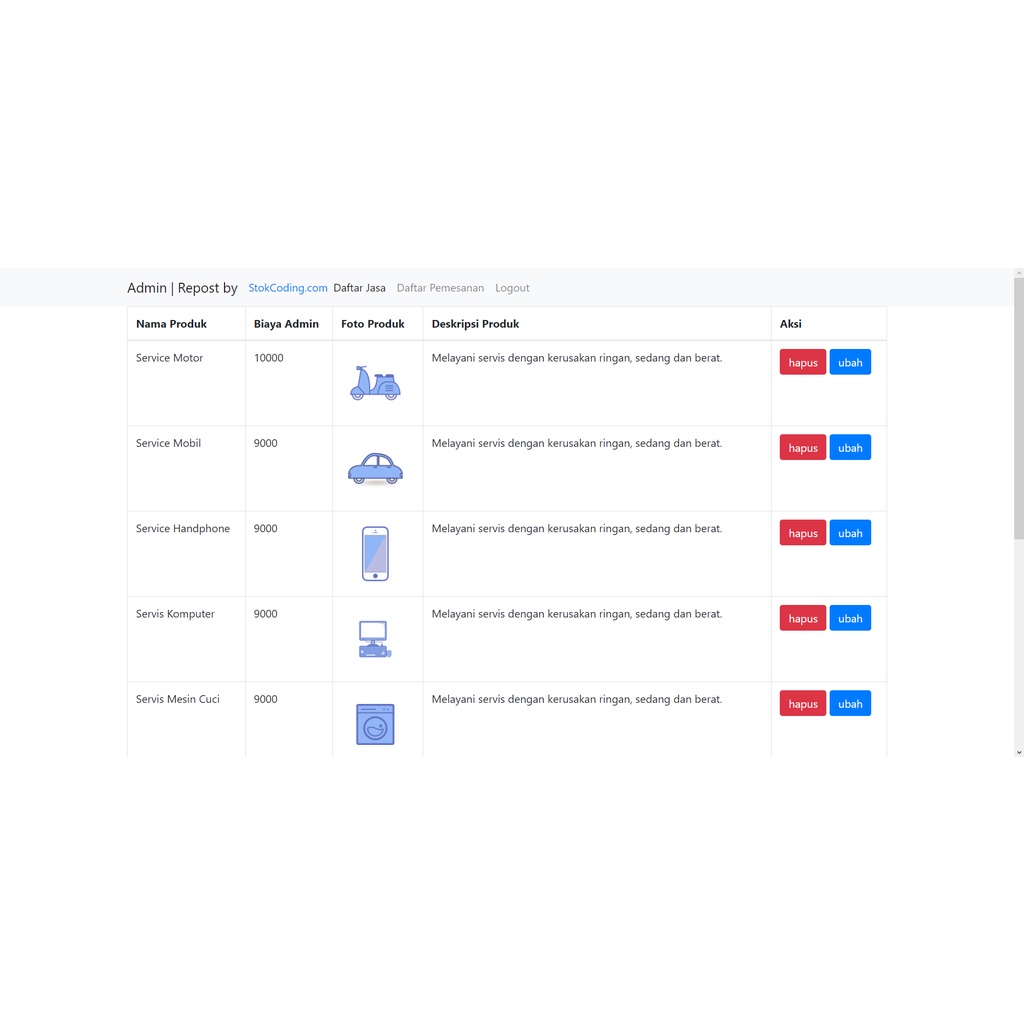Hit hapus on Servis Mesin Cuci
1024x1024 pixels.
(802, 704)
